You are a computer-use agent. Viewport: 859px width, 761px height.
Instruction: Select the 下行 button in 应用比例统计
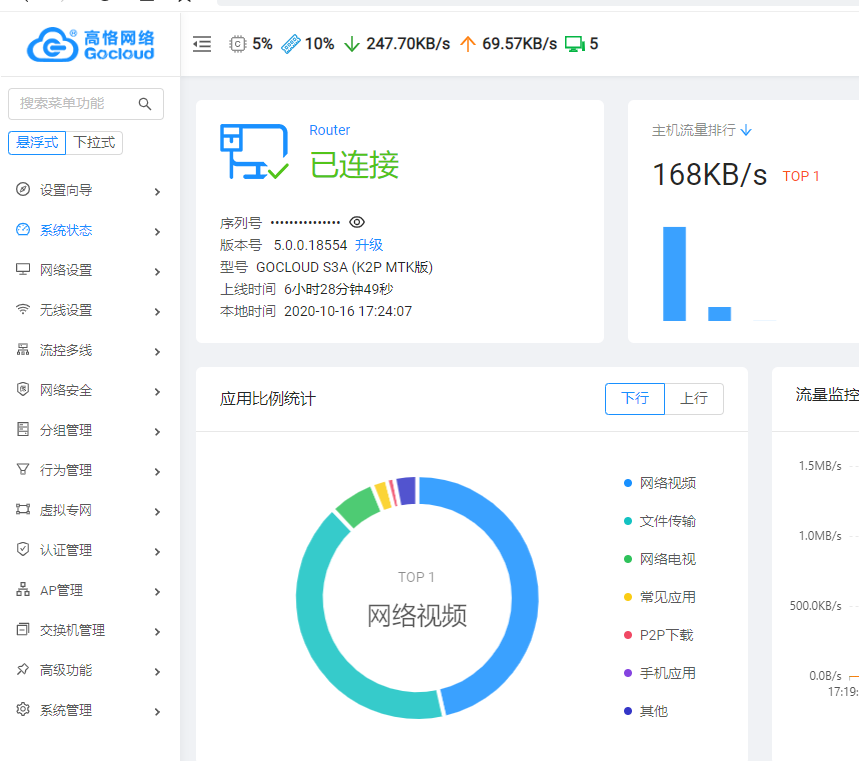click(635, 398)
